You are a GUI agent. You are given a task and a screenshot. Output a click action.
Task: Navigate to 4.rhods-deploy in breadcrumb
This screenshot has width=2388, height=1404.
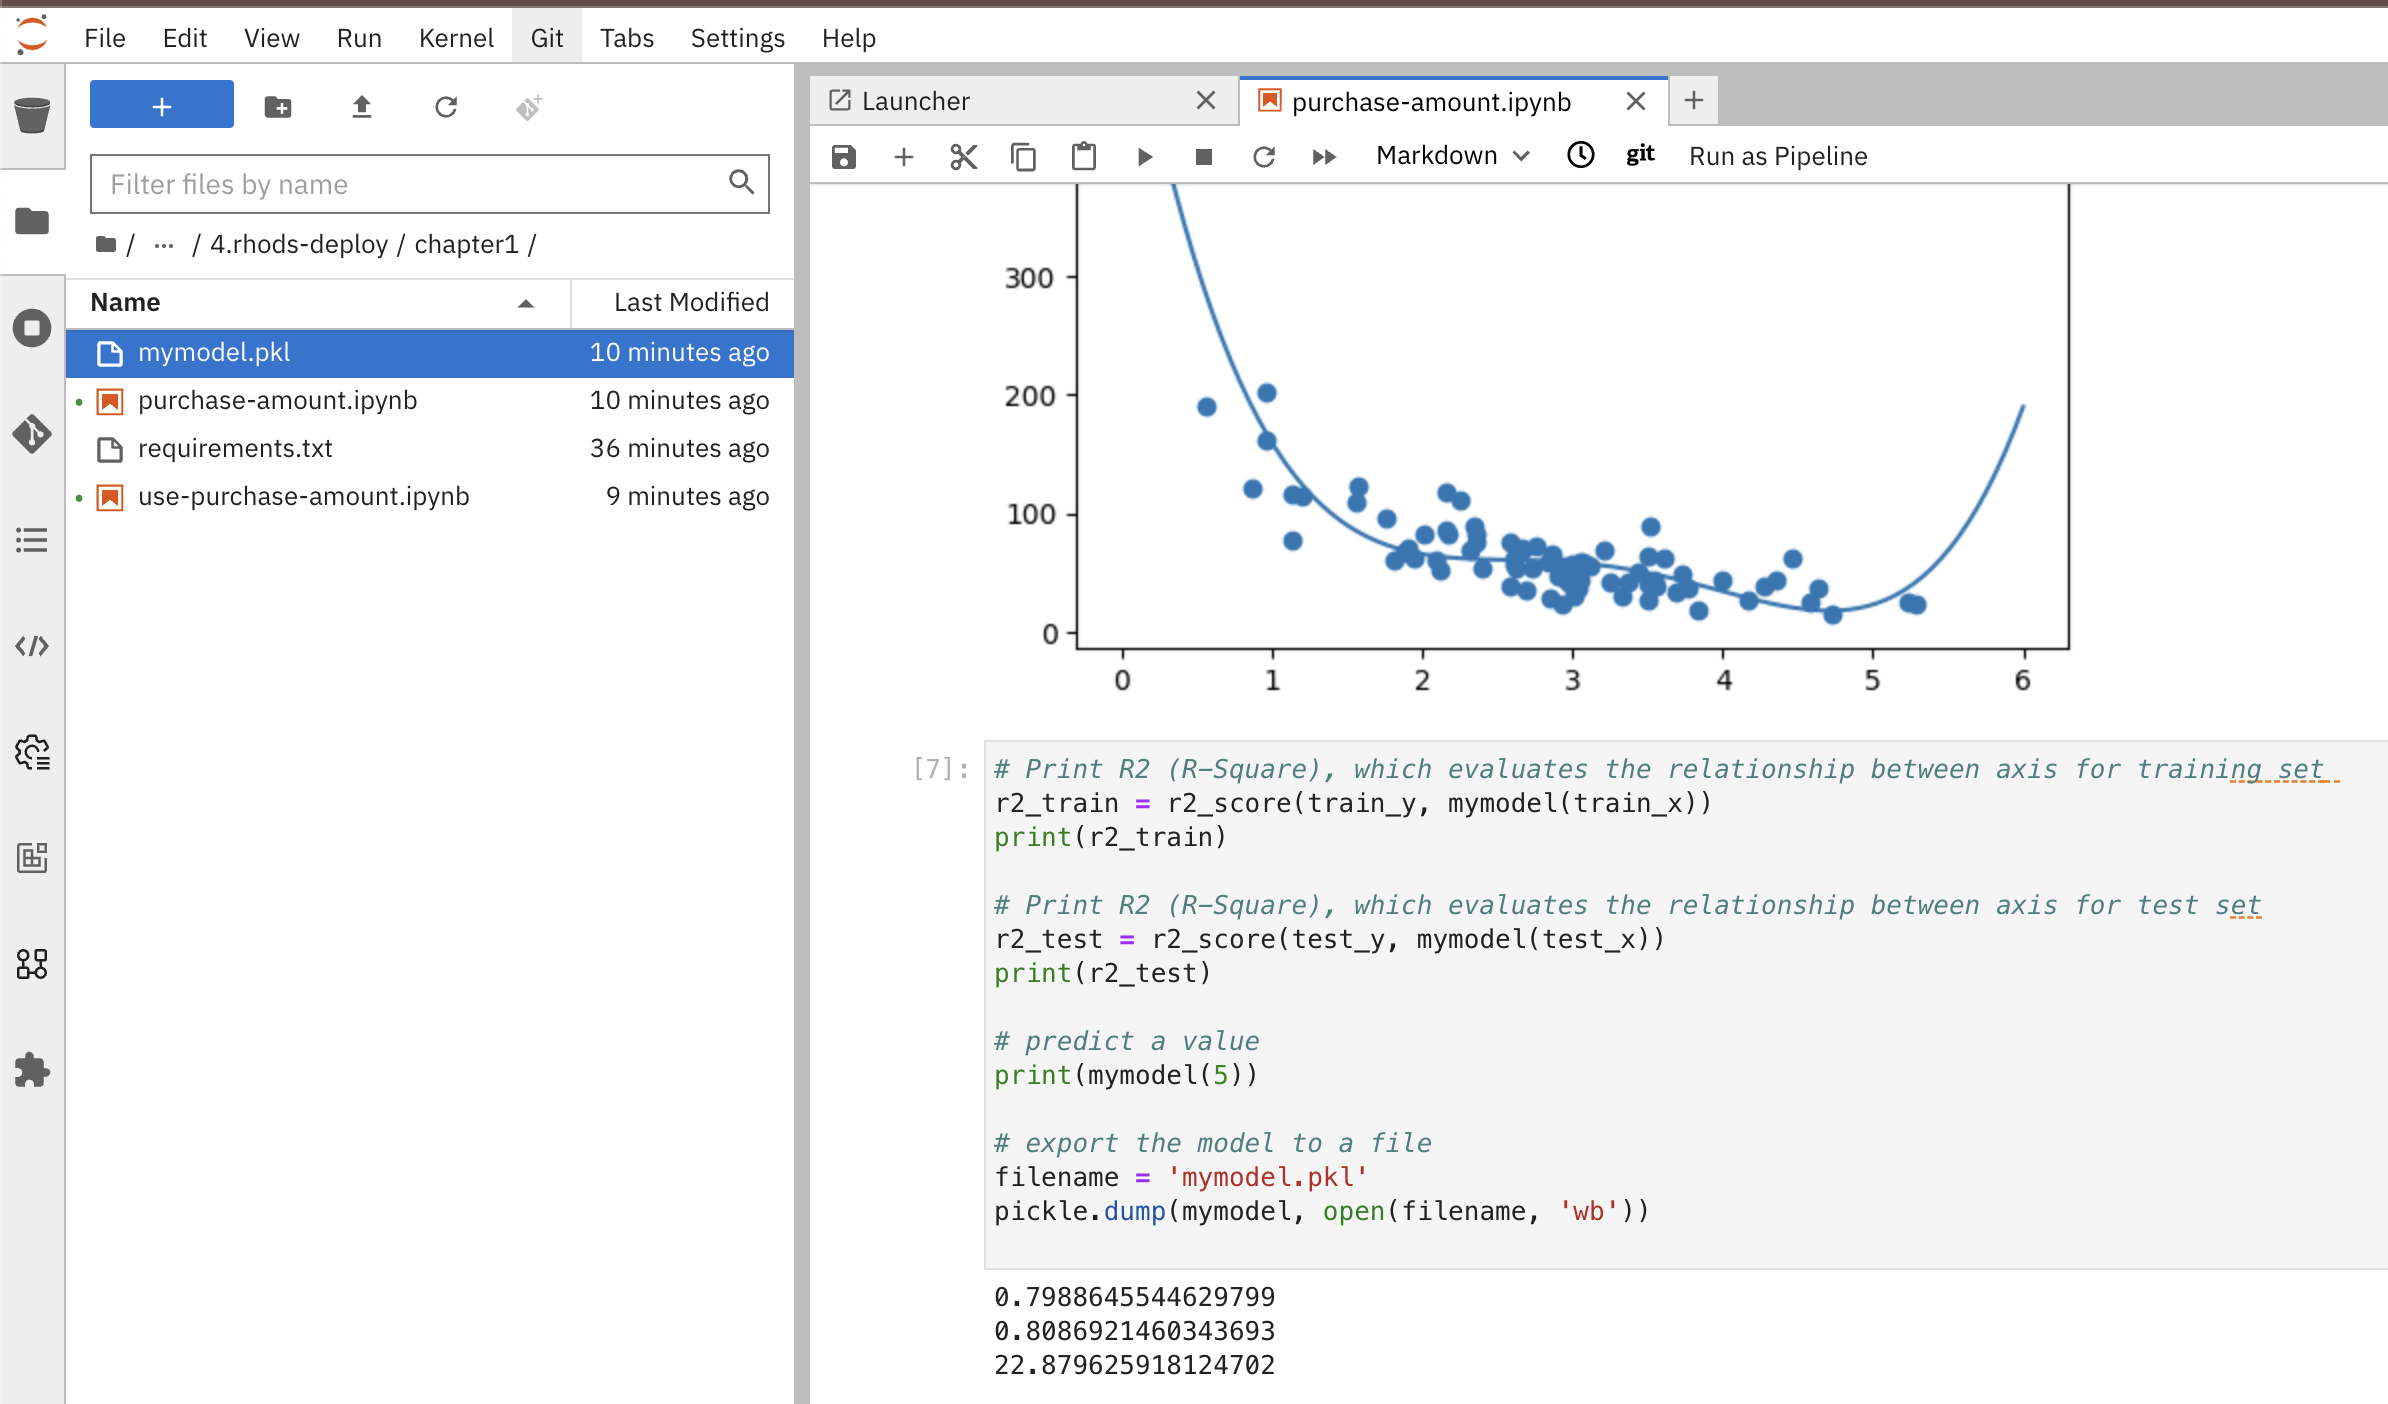point(299,245)
